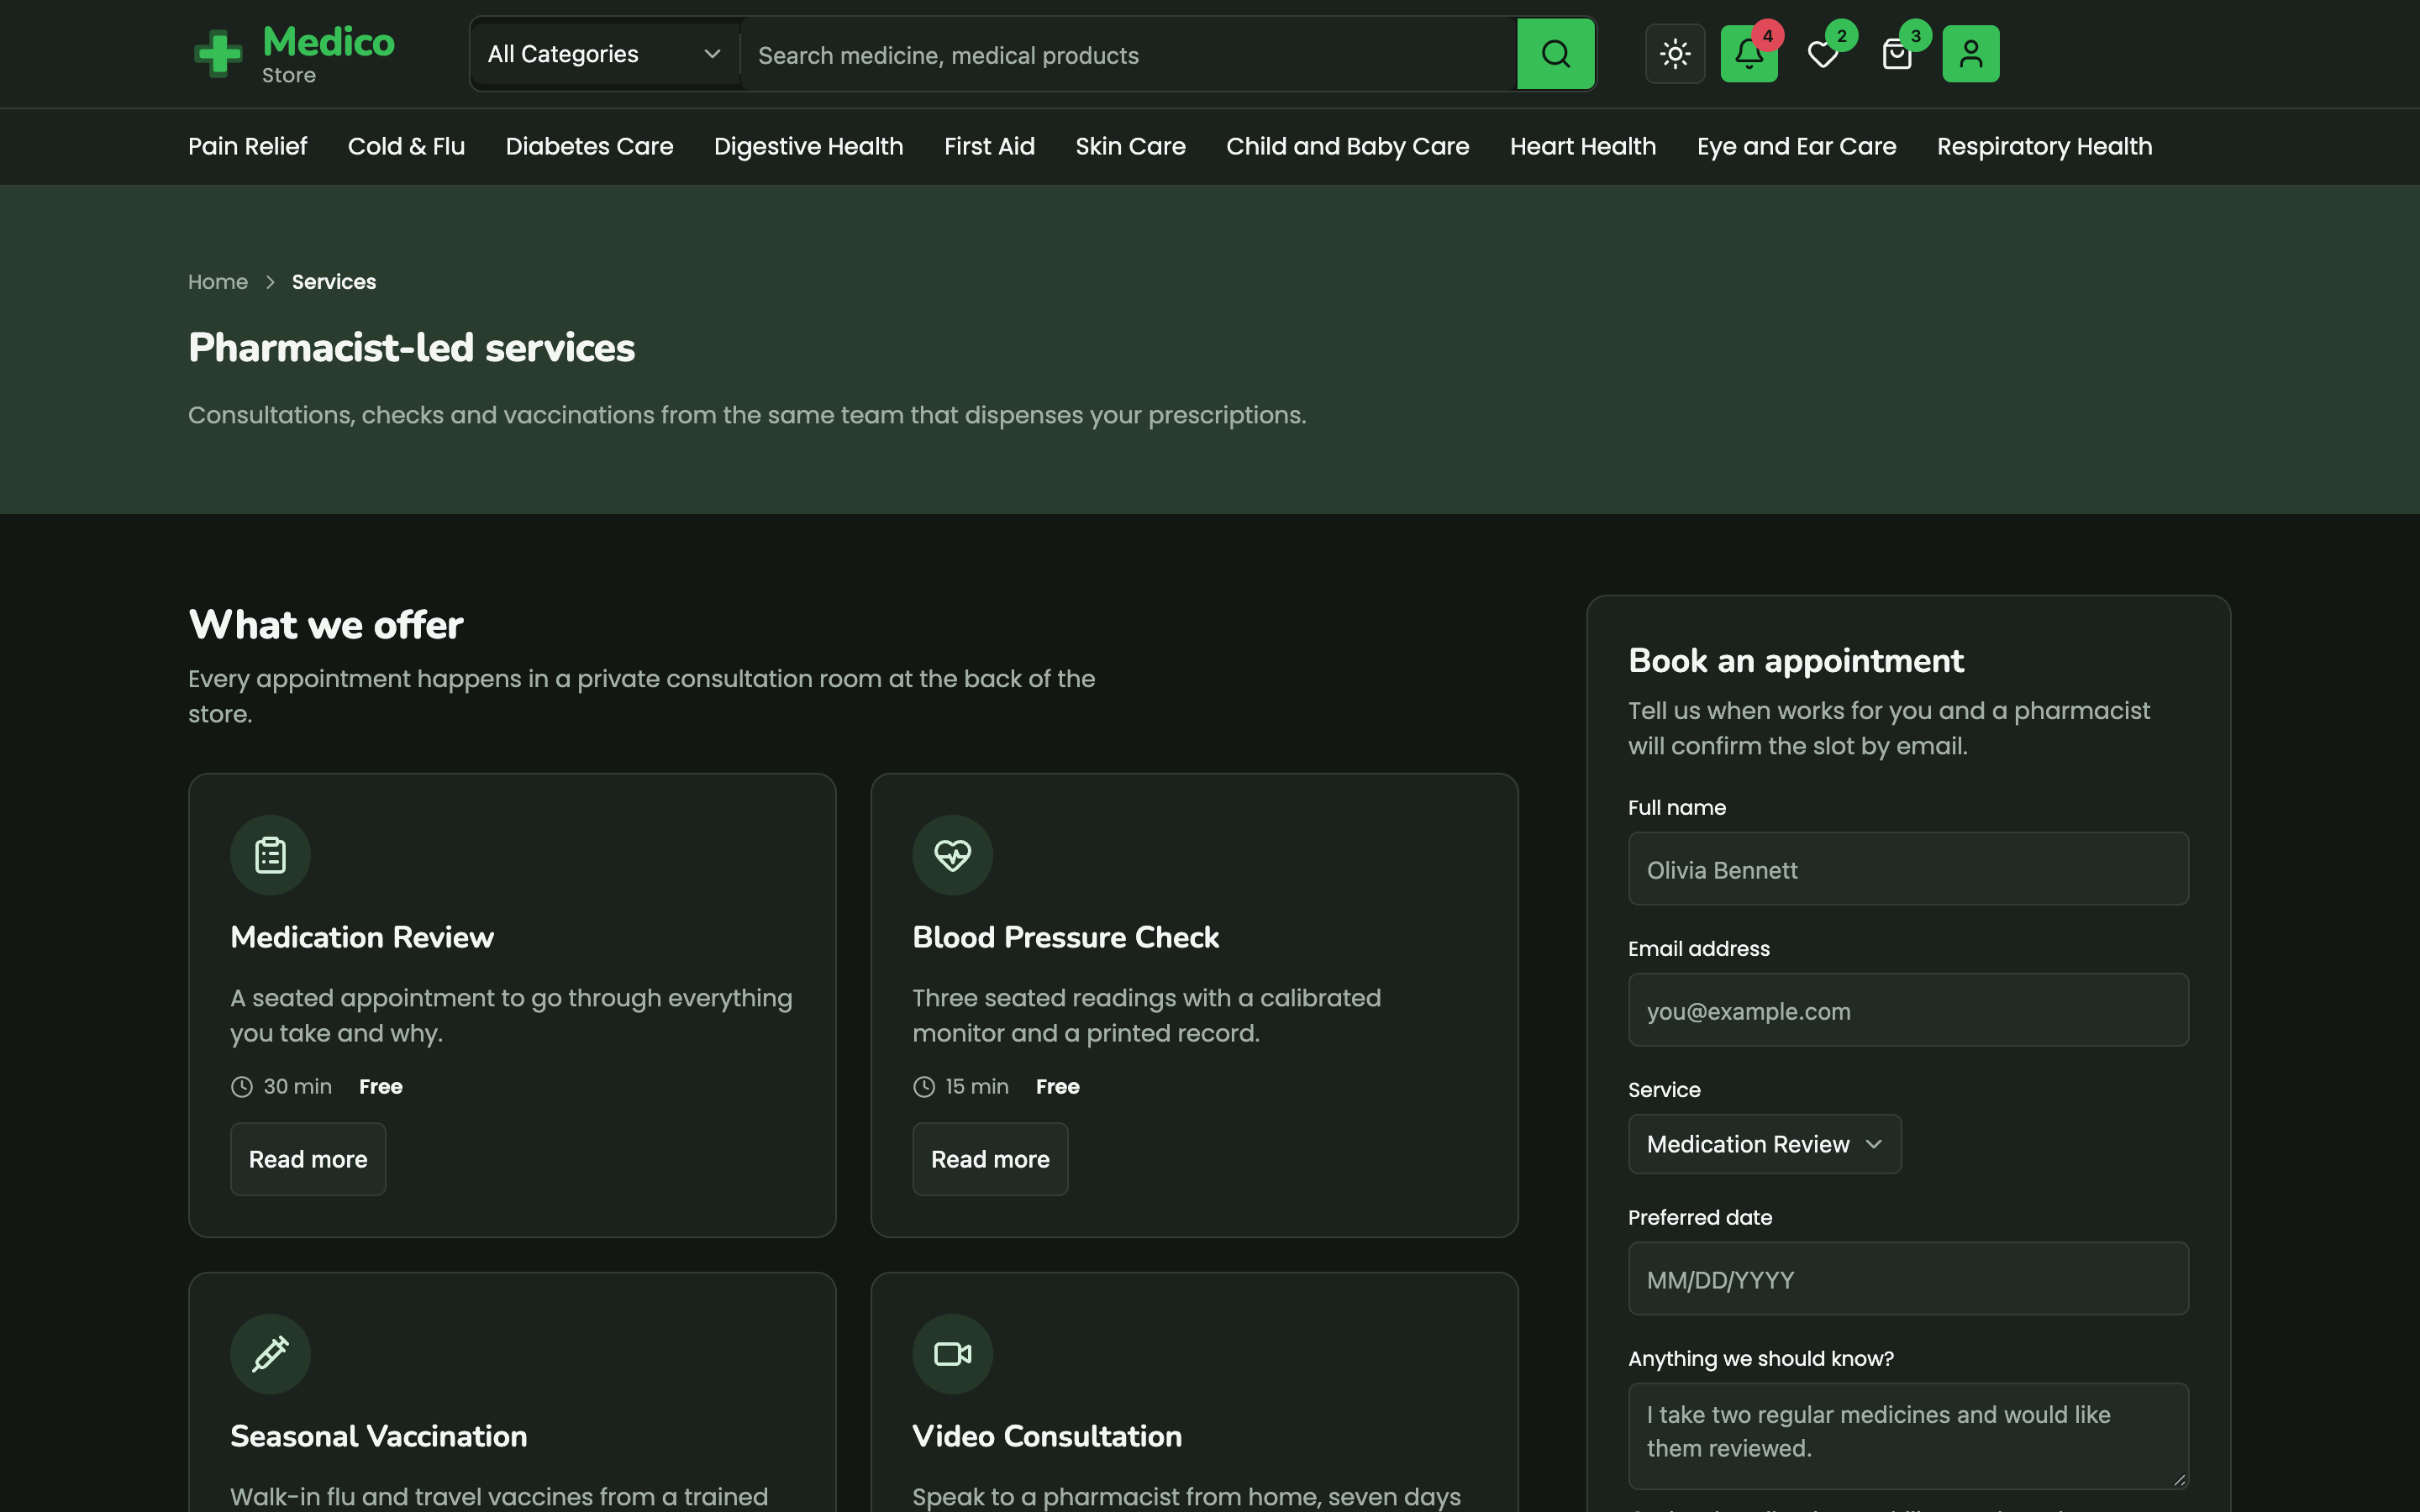Click the Pharmacist-led services heading
The width and height of the screenshot is (2420, 1512).
(411, 348)
